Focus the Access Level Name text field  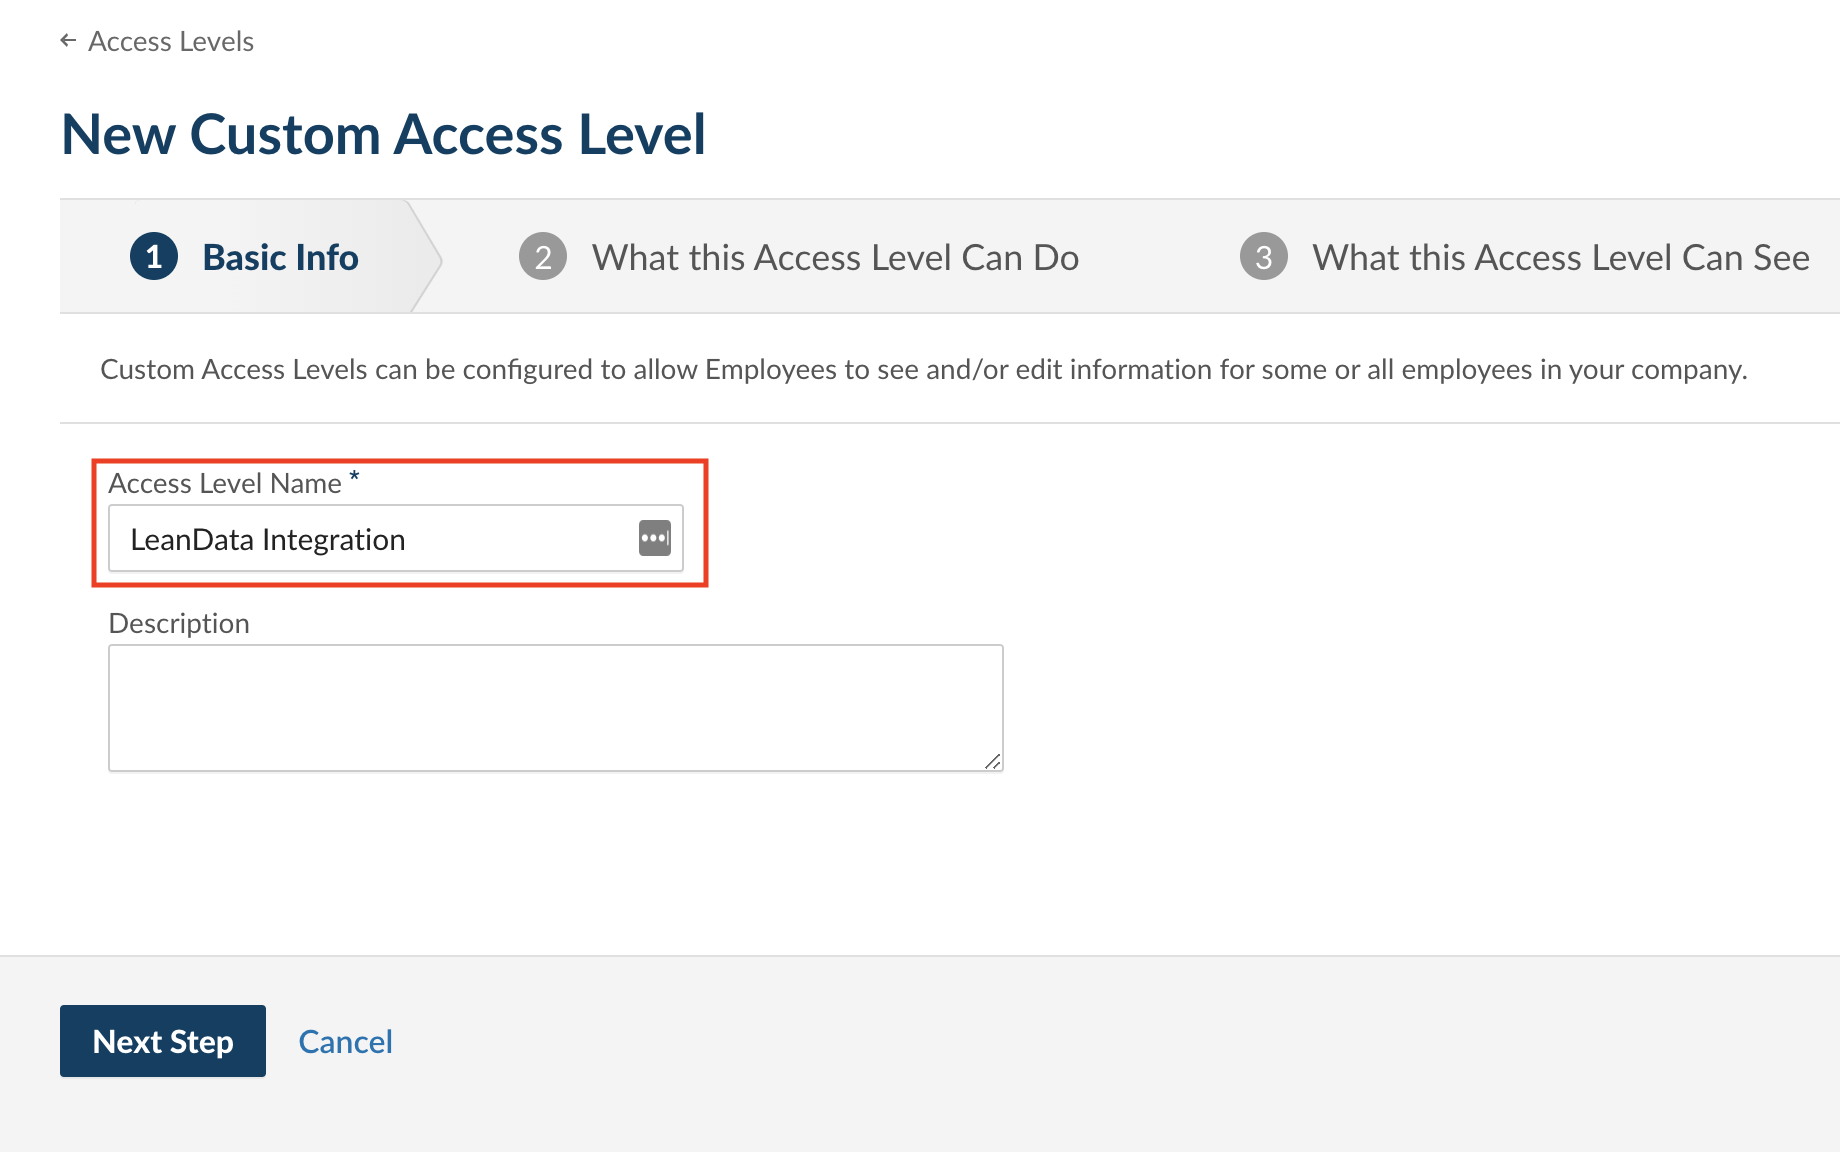point(370,539)
